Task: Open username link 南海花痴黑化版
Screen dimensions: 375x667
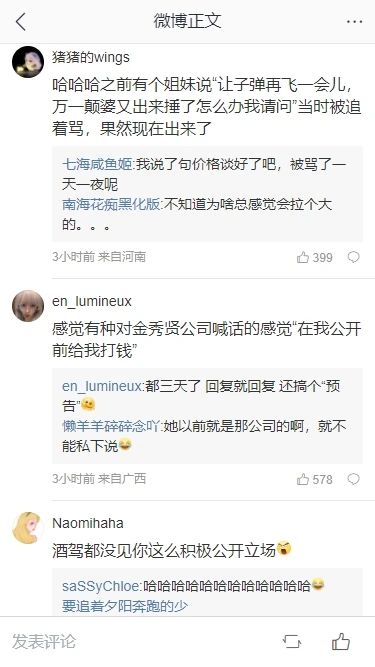Action: point(111,205)
